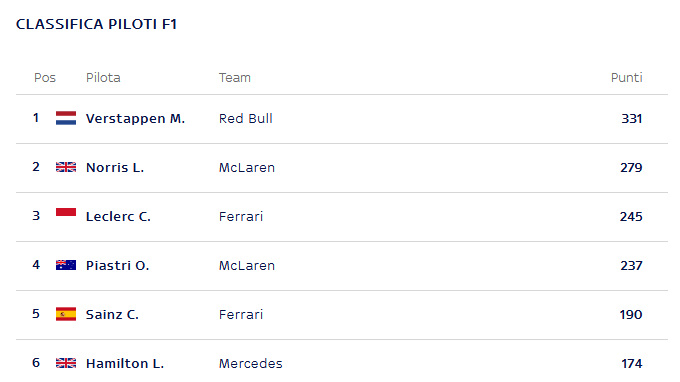Click McLaren team in Piastri's row

[247, 265]
